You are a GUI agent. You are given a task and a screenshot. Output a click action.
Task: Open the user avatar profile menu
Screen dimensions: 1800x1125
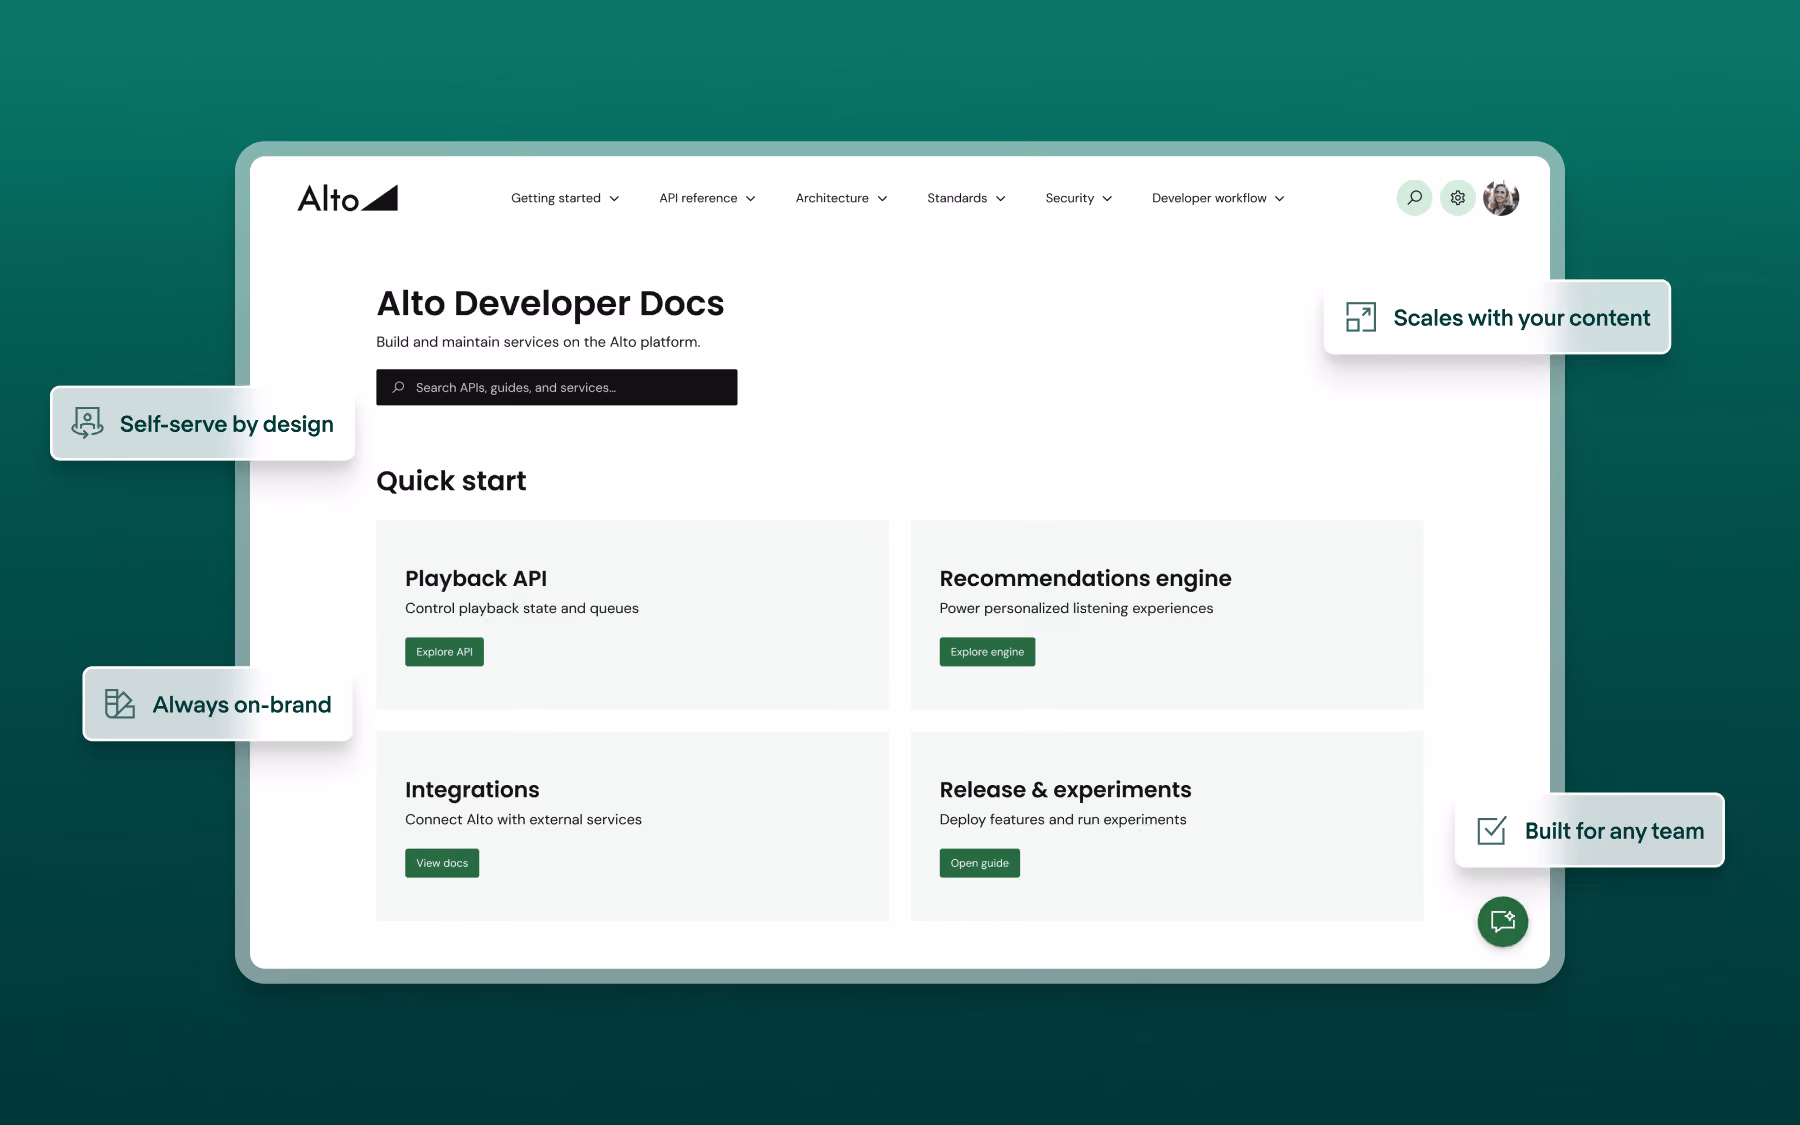click(1501, 198)
